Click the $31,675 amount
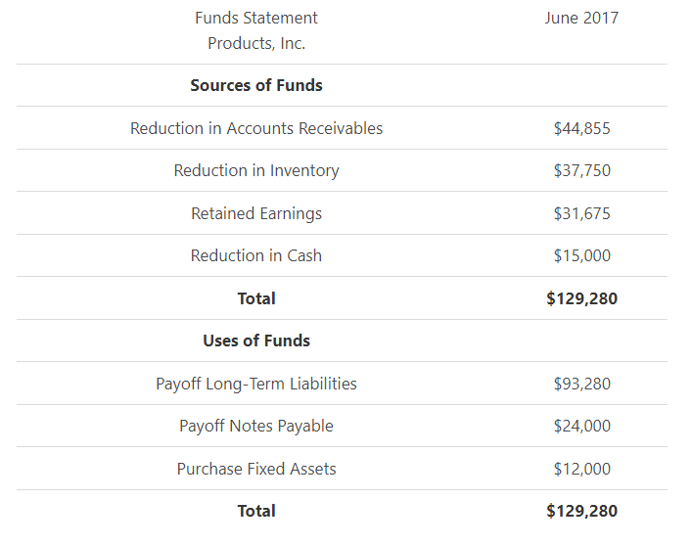 click(581, 213)
